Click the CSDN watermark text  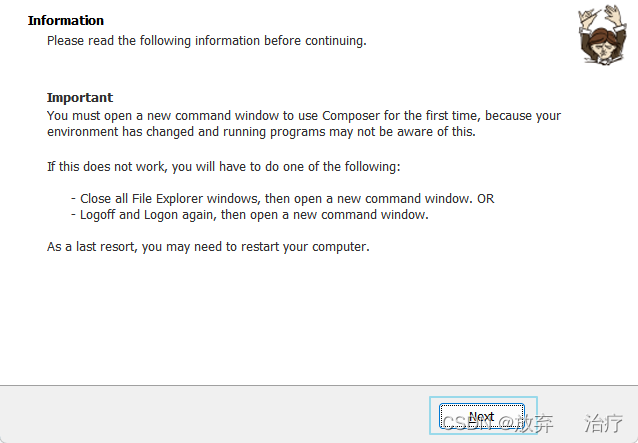pos(467,423)
